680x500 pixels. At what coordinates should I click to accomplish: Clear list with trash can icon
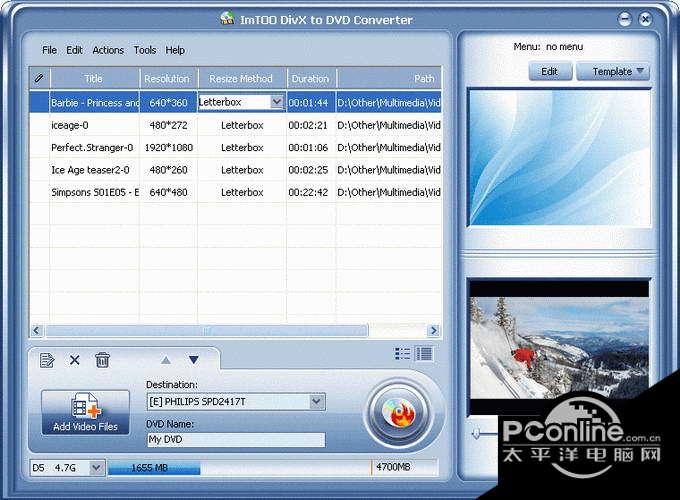(x=102, y=360)
